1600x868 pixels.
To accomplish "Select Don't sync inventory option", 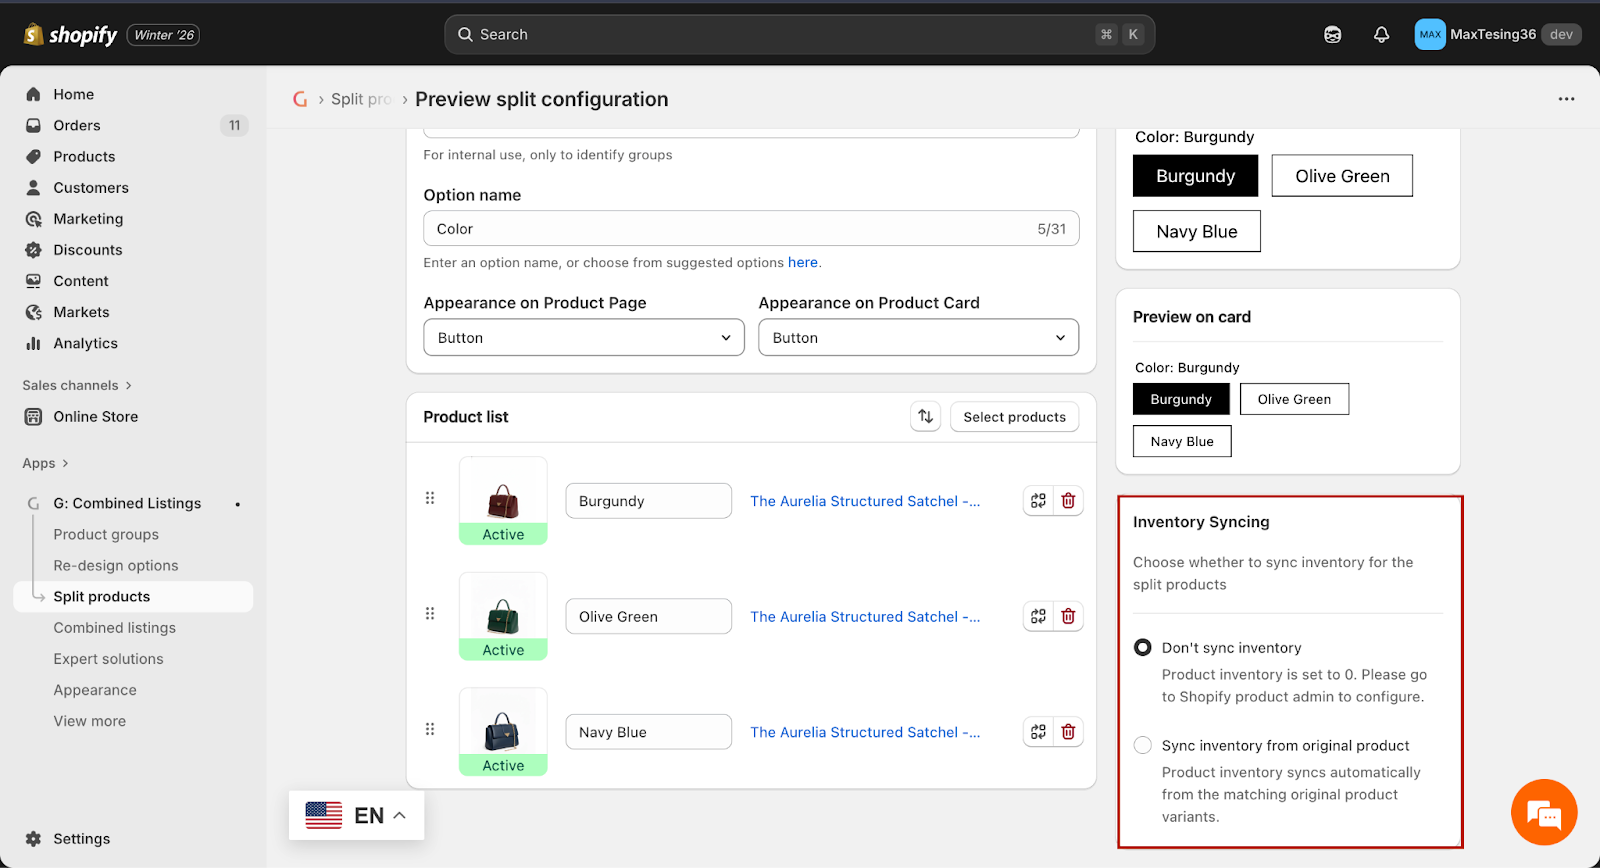I will click(1143, 648).
